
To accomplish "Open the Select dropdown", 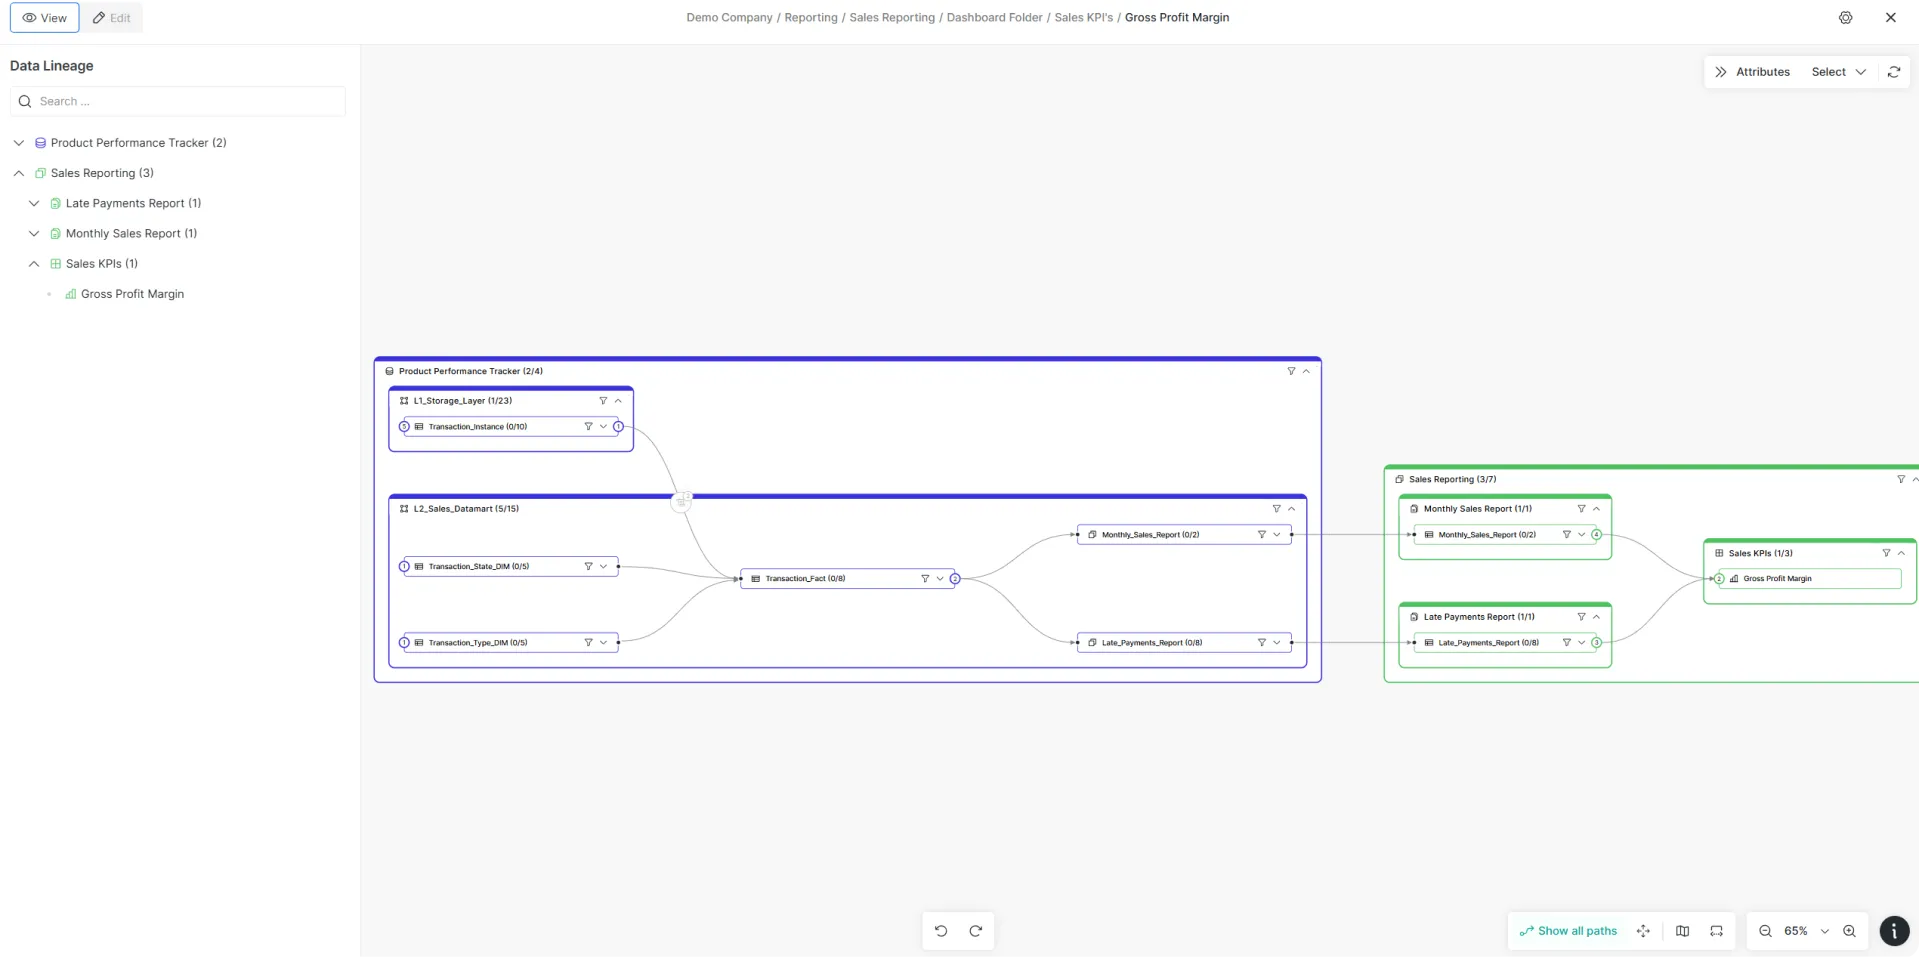I will tap(1839, 72).
